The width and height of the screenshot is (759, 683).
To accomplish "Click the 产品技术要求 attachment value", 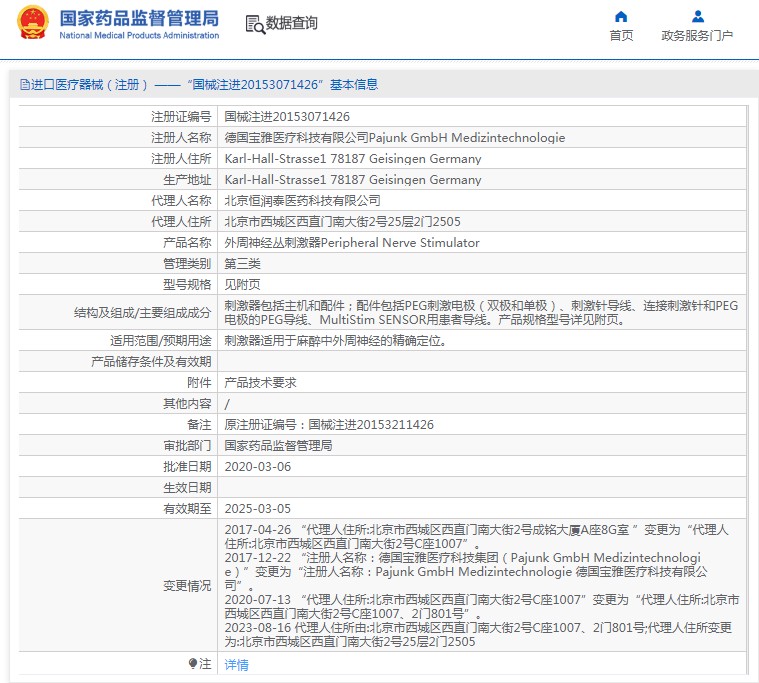I will [x=260, y=382].
